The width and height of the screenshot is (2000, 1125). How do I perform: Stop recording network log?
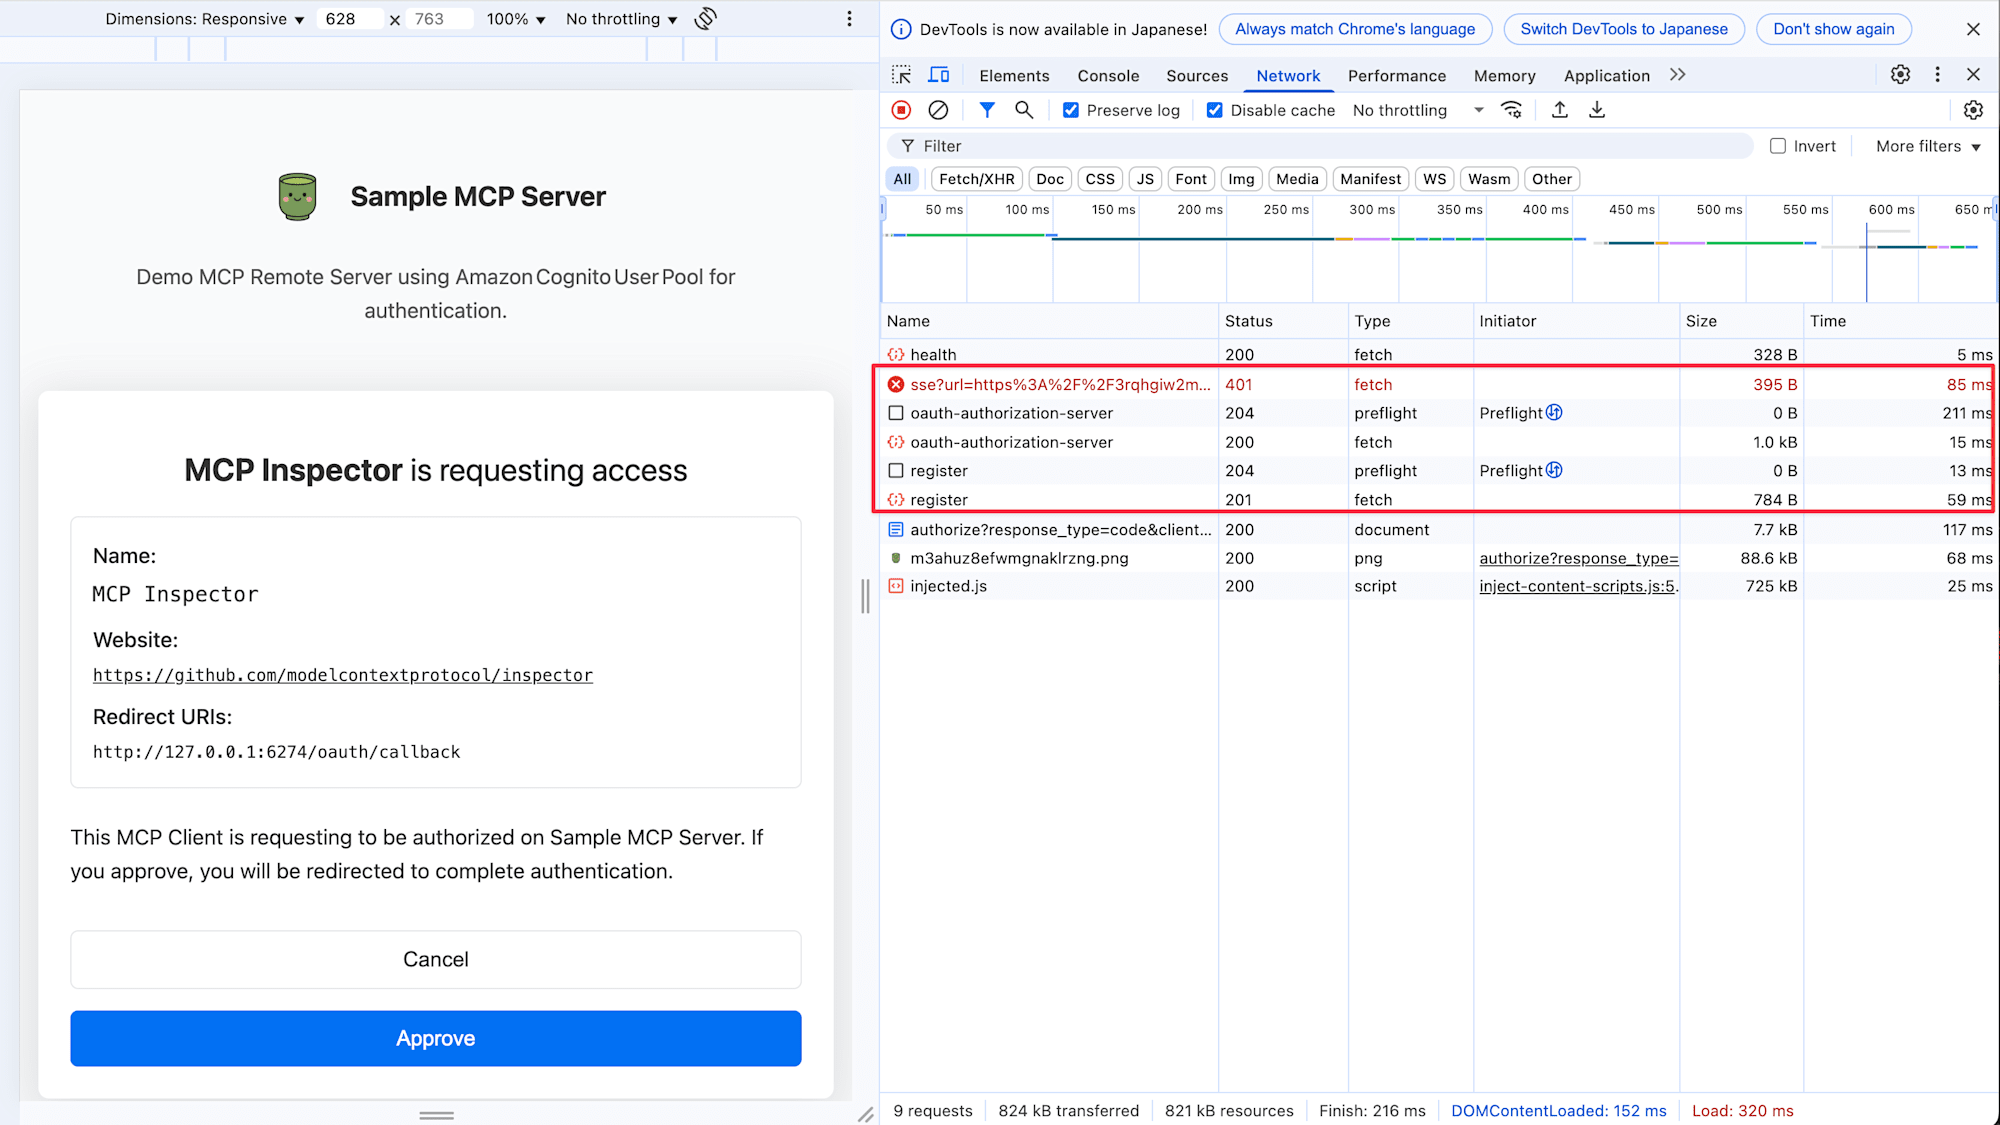coord(901,110)
